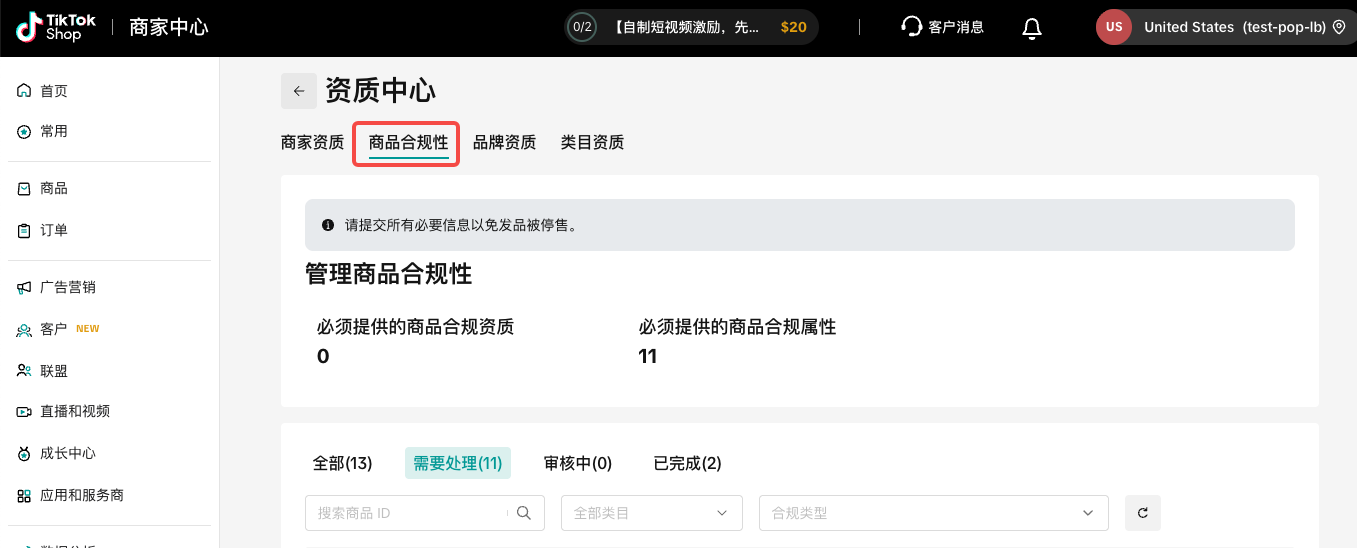
Task: Open 直播和视频 in the sidebar
Action: 75,411
